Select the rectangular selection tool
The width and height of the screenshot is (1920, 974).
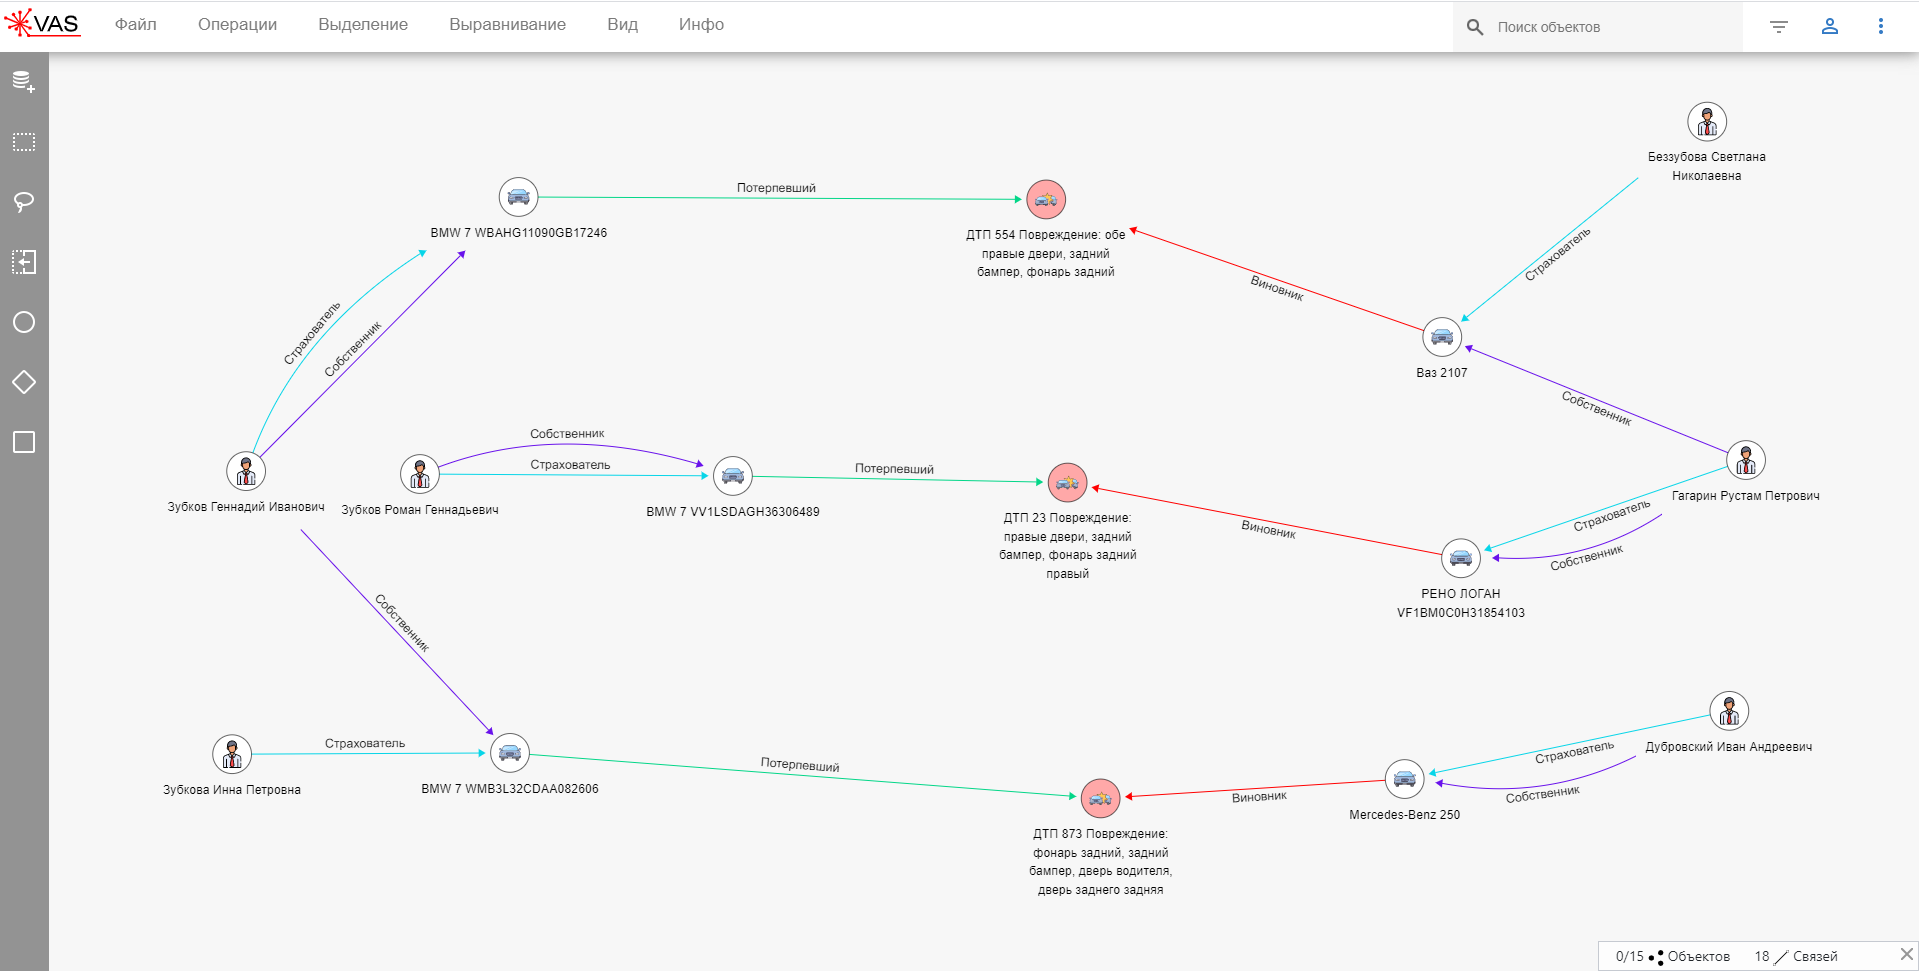point(24,142)
